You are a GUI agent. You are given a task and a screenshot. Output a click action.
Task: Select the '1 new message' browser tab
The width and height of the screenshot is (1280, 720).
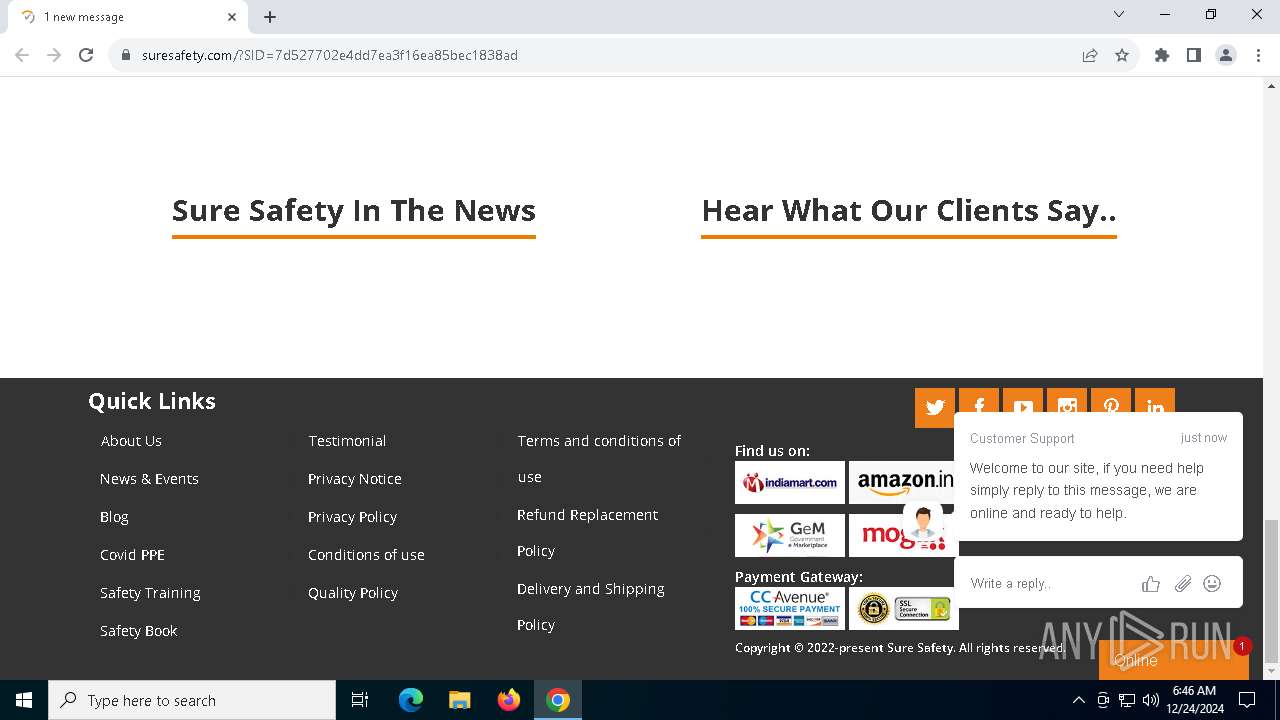(127, 17)
